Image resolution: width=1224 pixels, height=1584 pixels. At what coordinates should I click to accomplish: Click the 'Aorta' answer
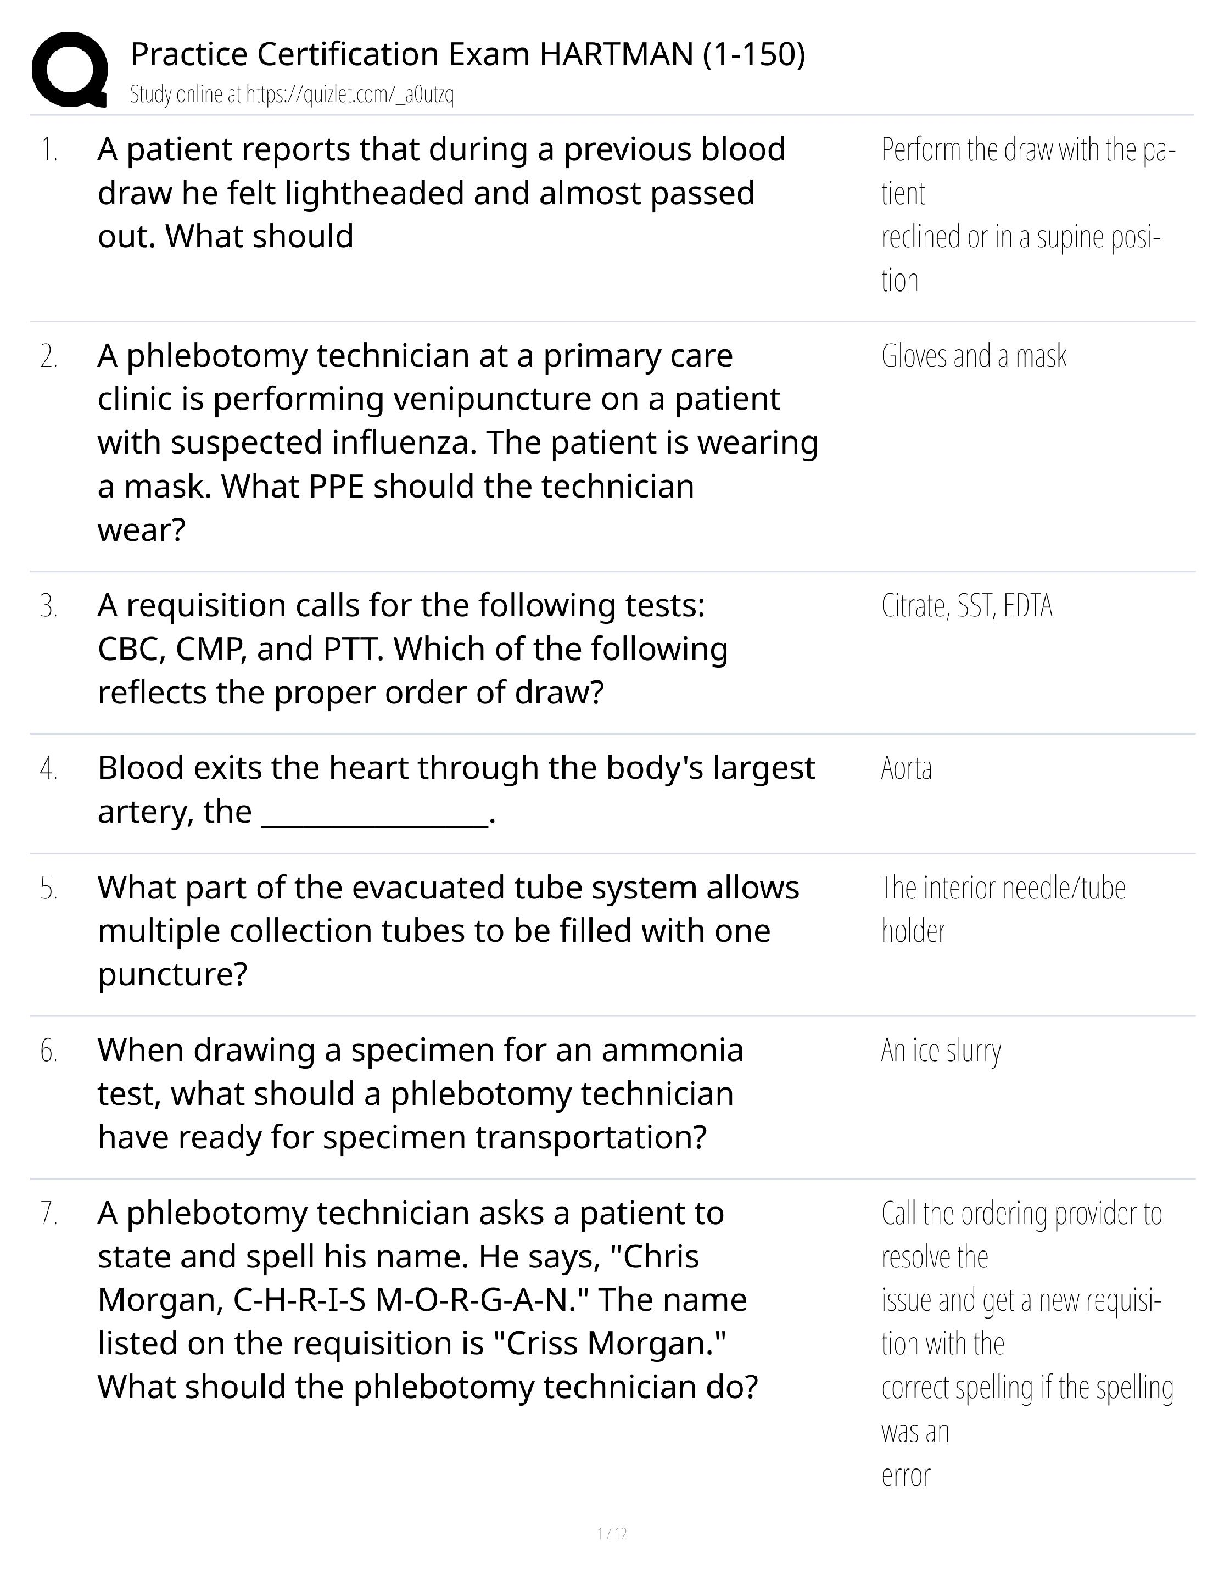pos(907,769)
